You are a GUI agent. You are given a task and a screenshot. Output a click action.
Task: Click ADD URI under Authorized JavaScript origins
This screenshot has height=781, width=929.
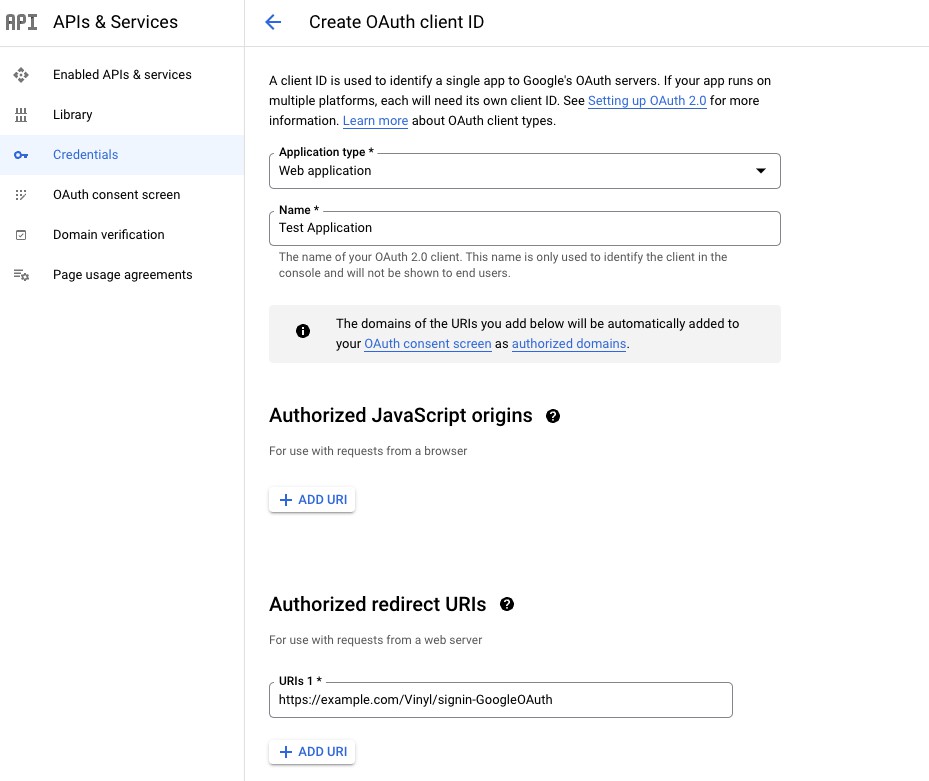tap(312, 499)
